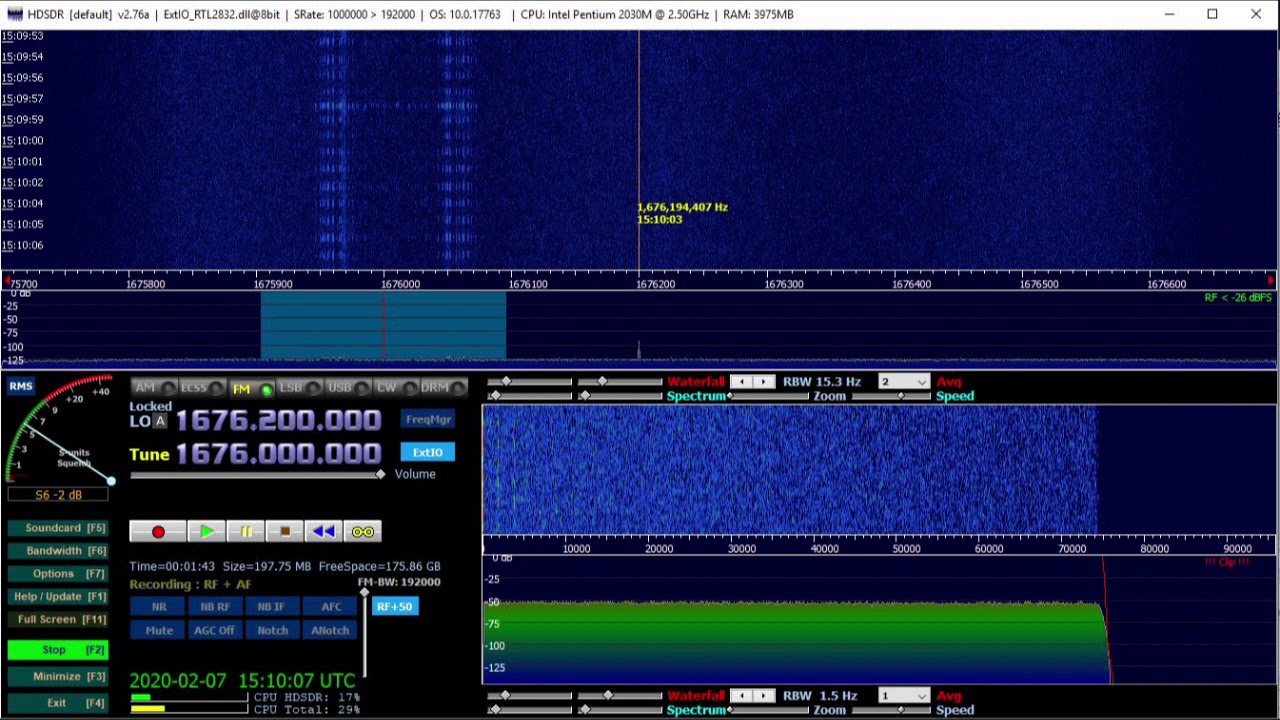
Task: Click the lower red Waterfall label
Action: (x=696, y=696)
